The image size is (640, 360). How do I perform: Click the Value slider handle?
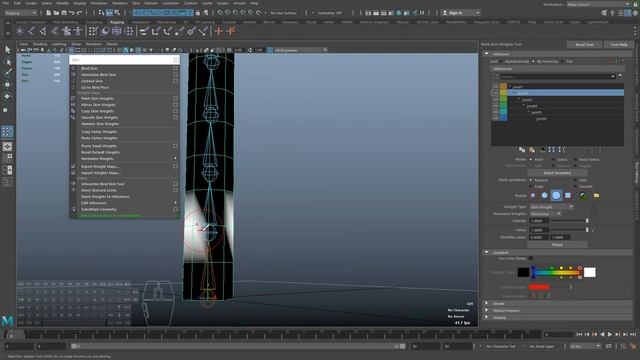click(x=587, y=230)
